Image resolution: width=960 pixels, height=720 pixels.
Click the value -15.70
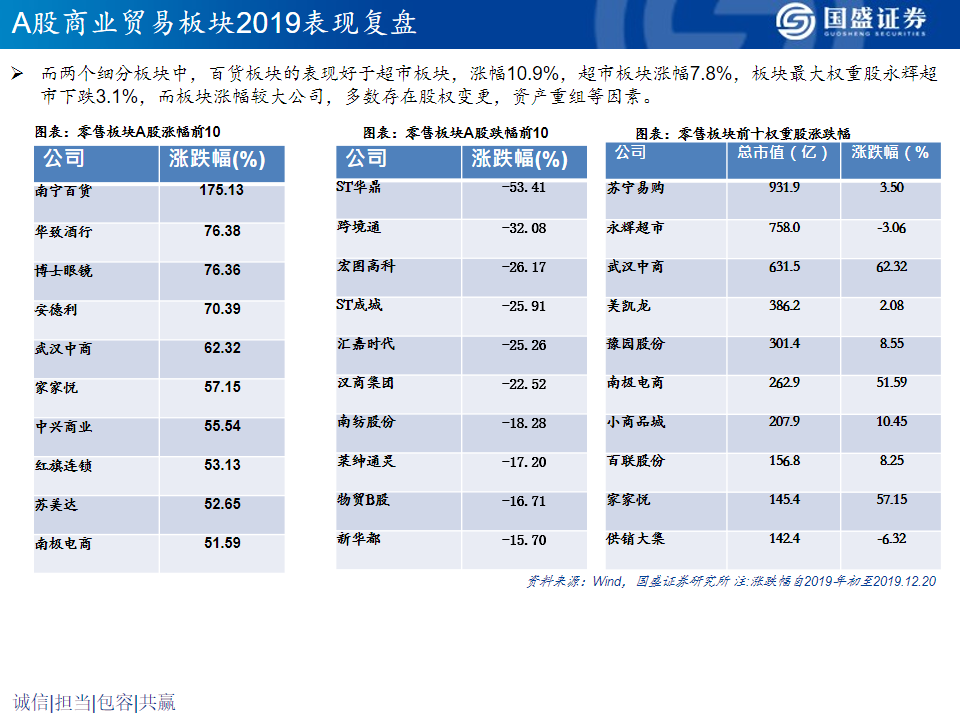tap(523, 540)
